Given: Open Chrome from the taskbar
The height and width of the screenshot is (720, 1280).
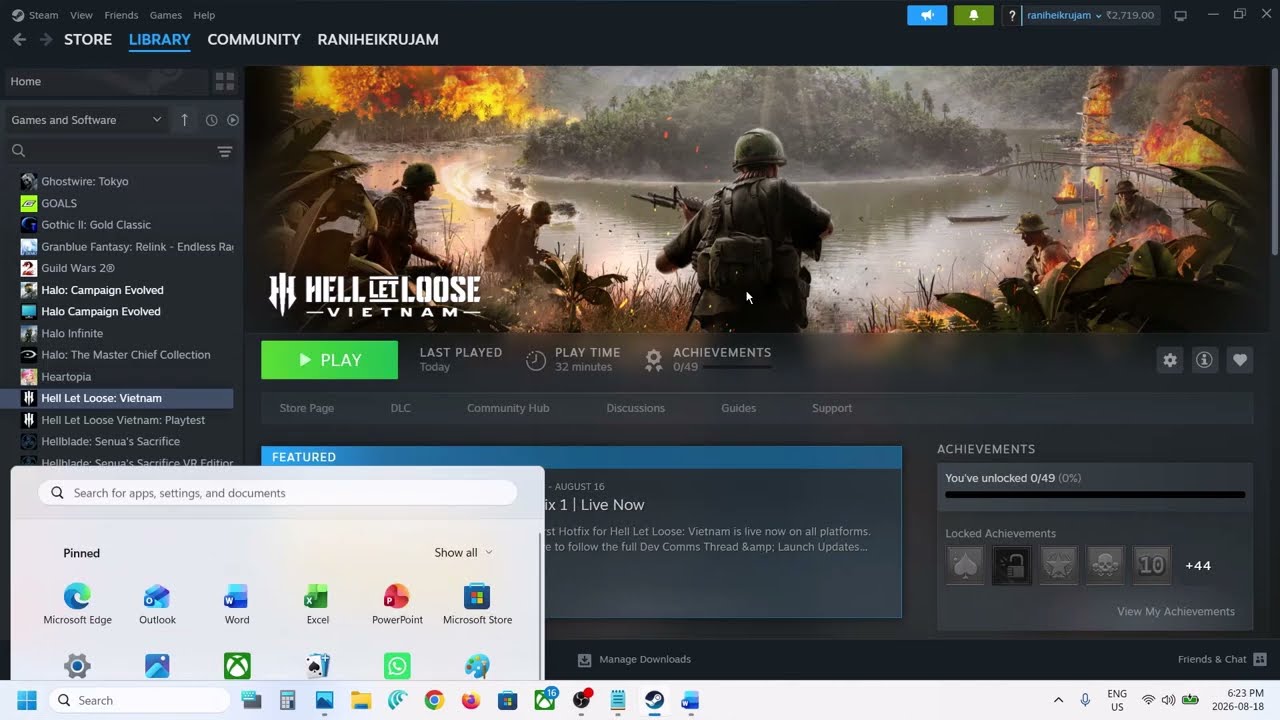Looking at the screenshot, I should (434, 700).
